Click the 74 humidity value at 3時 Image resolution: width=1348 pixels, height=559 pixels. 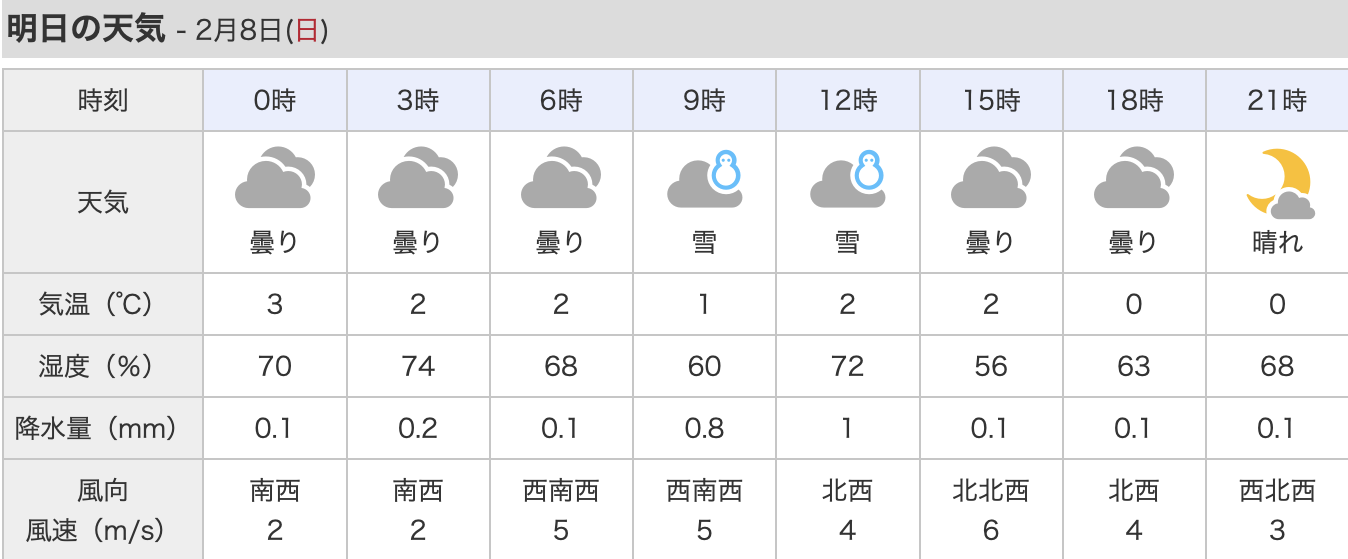tap(418, 366)
